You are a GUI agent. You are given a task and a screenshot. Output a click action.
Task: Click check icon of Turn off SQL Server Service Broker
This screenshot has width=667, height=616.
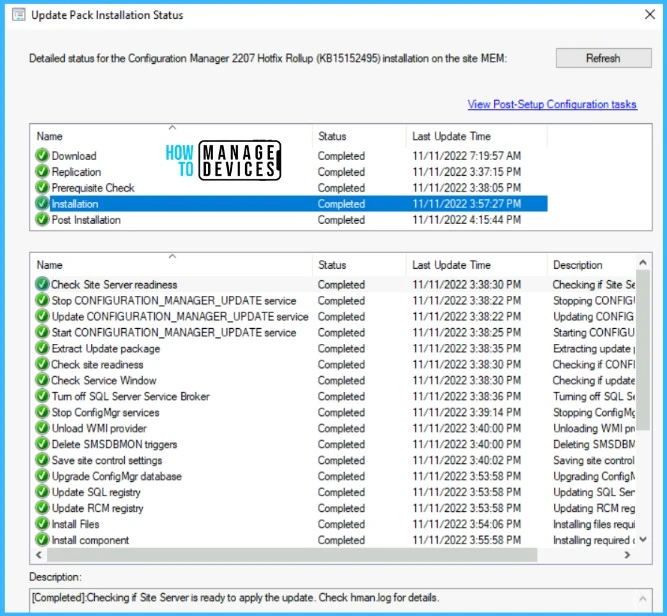(42, 396)
